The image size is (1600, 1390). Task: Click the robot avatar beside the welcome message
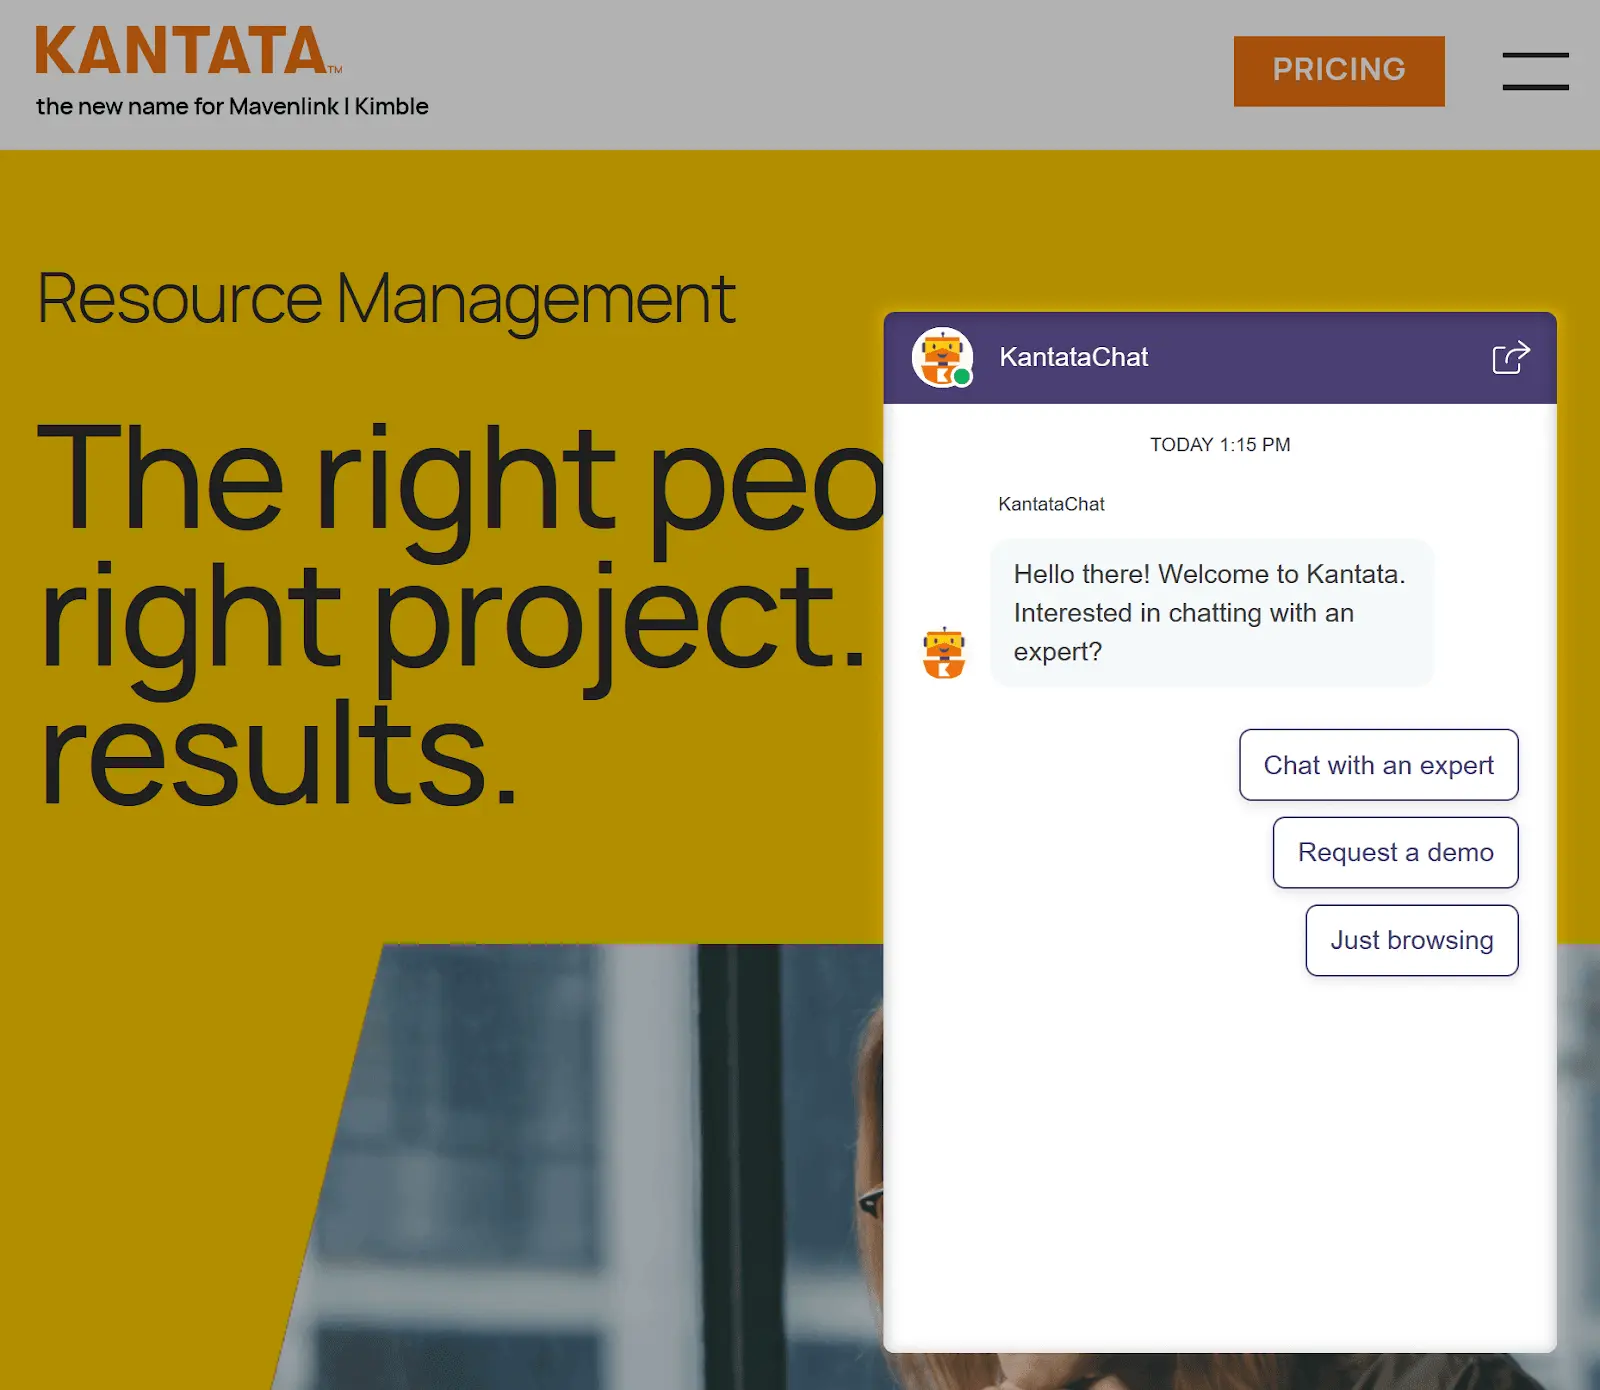tap(943, 653)
